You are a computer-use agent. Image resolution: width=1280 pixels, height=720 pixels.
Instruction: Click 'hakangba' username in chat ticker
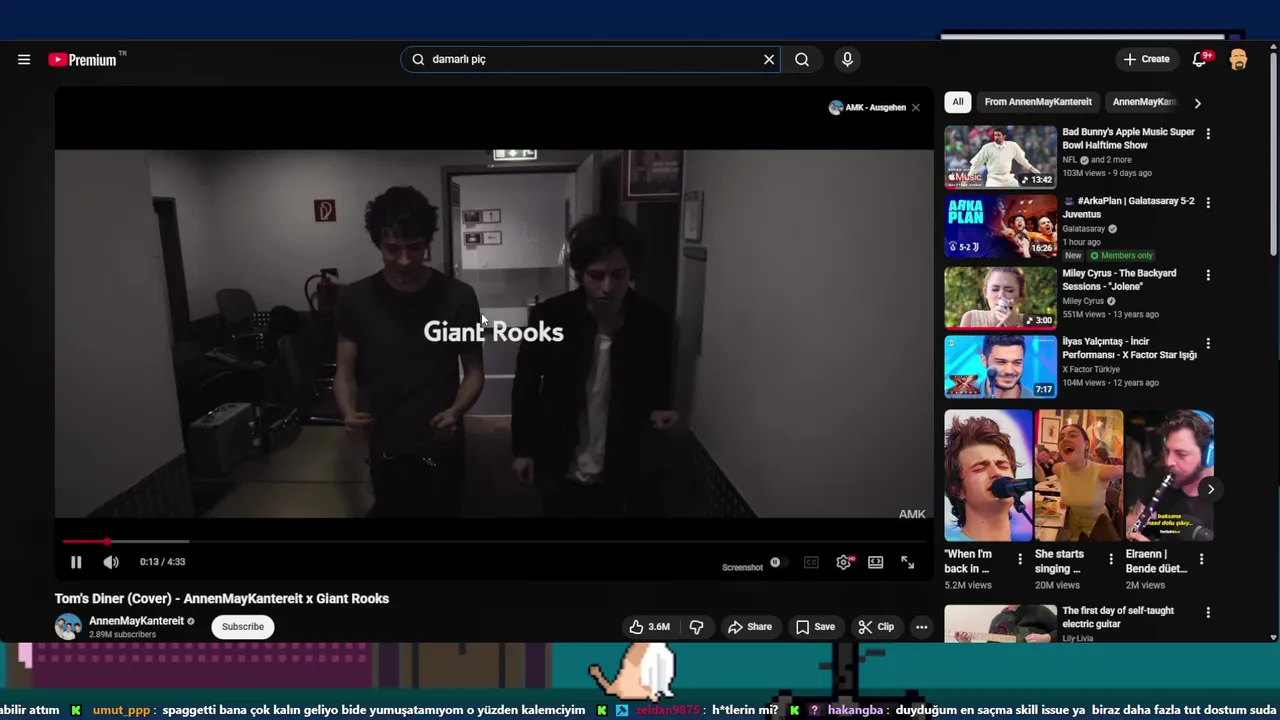point(855,710)
